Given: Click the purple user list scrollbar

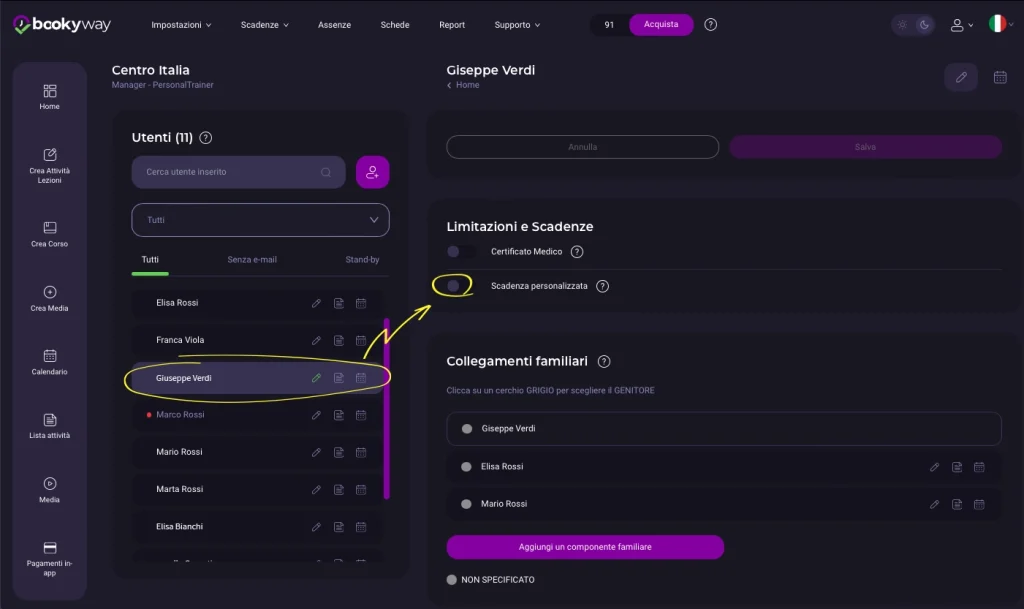Looking at the screenshot, I should (387, 408).
